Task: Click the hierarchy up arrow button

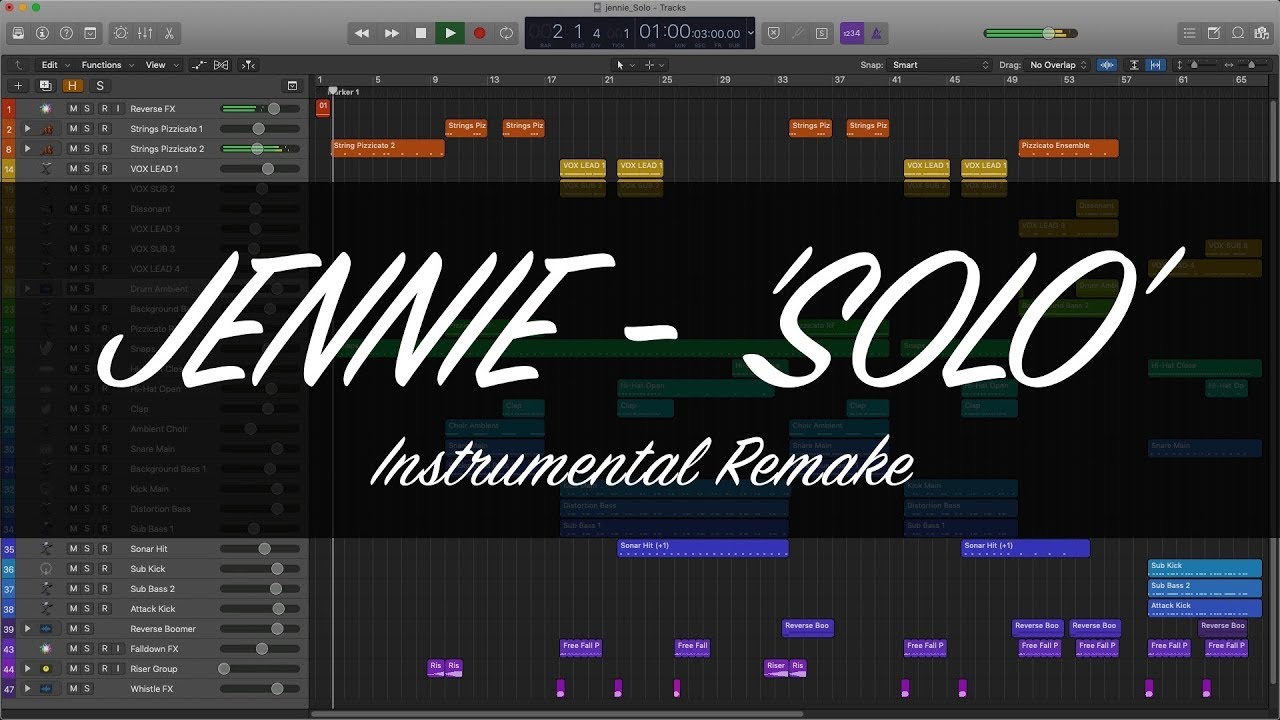Action: pos(18,65)
